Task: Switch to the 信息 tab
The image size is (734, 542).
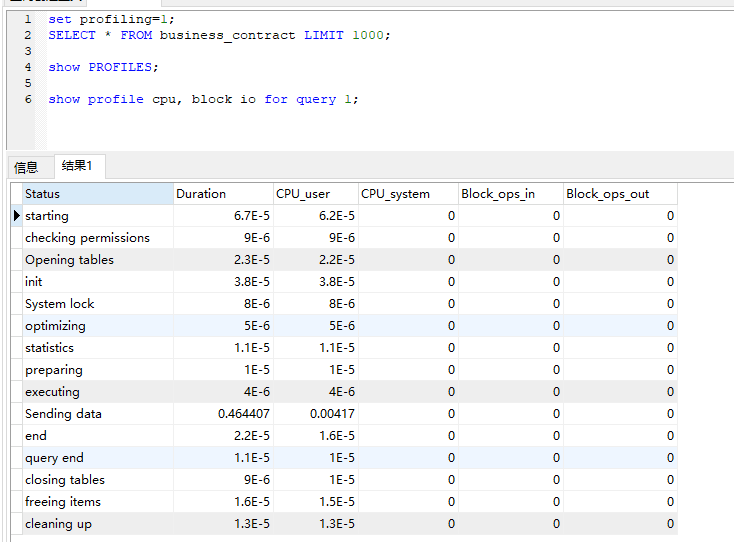Action: [26, 167]
